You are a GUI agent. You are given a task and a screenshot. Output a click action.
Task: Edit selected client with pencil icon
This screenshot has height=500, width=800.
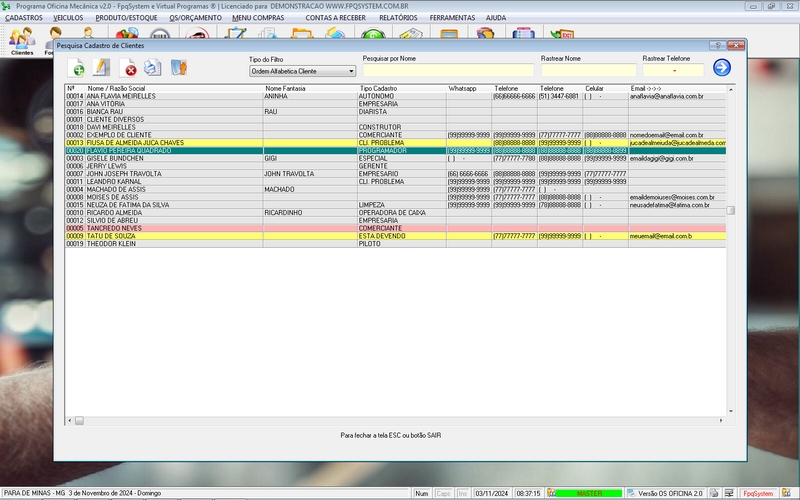pos(102,67)
